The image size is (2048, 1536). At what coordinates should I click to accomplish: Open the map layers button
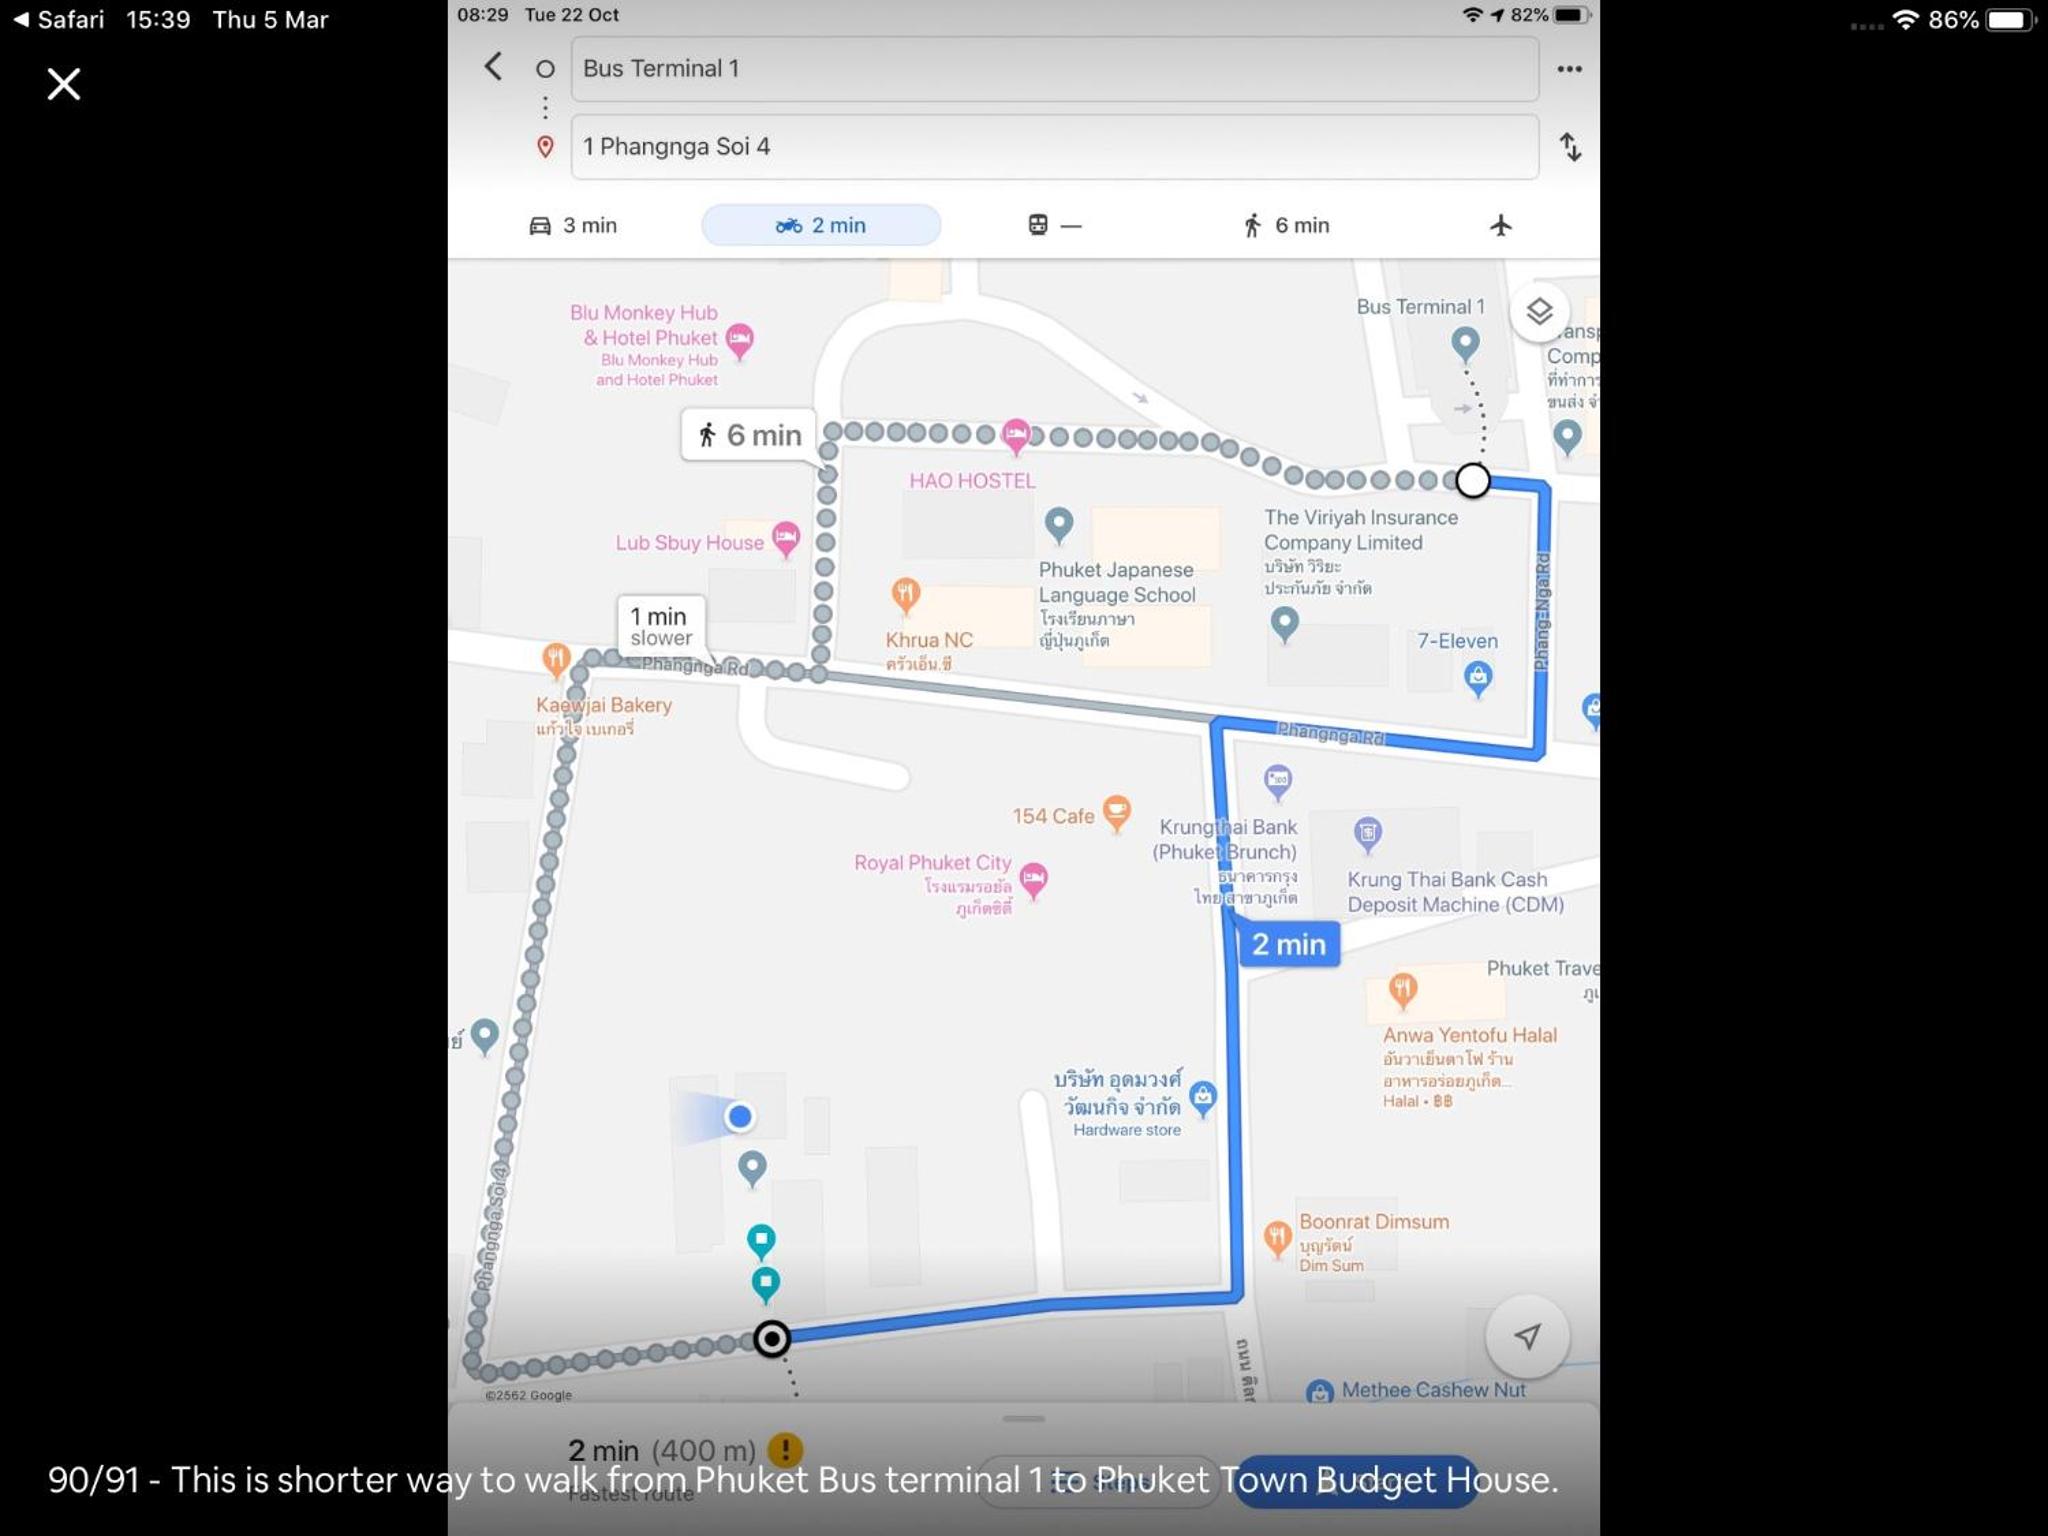(x=1539, y=312)
